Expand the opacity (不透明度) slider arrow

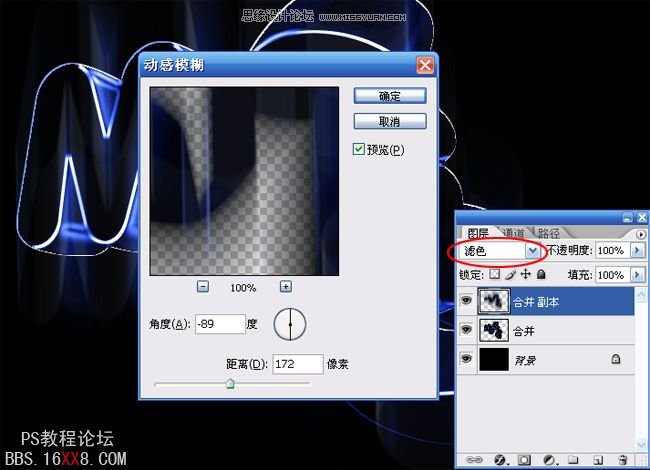coord(638,250)
